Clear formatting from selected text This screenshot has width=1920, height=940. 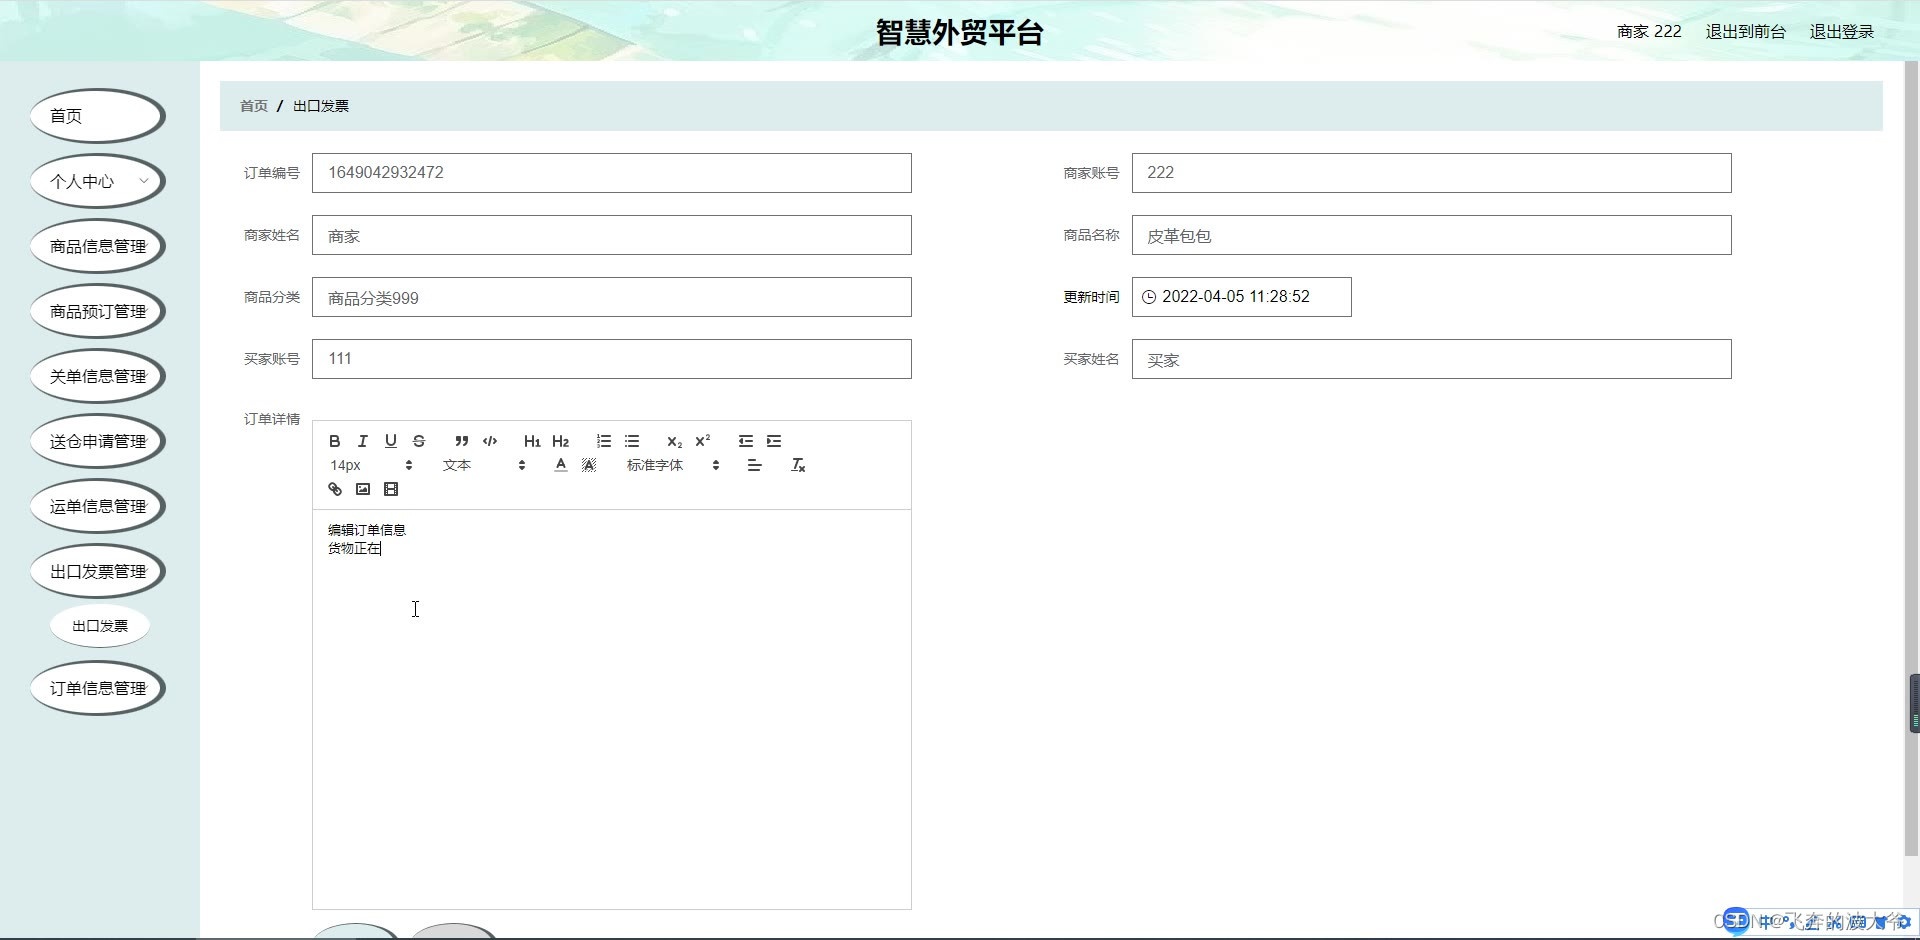[798, 465]
